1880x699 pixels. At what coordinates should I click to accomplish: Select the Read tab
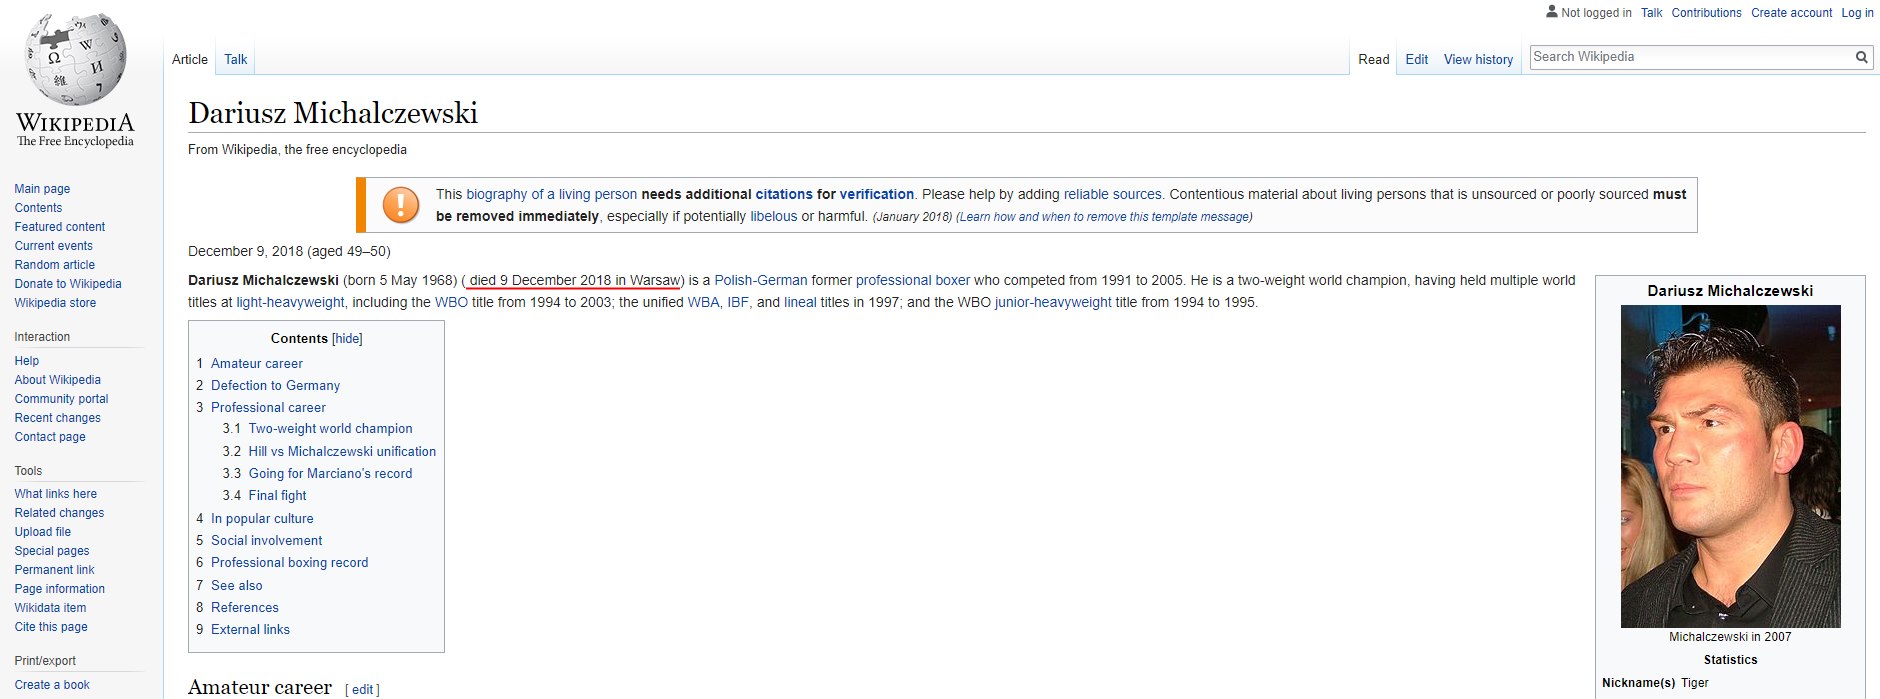[x=1374, y=59]
